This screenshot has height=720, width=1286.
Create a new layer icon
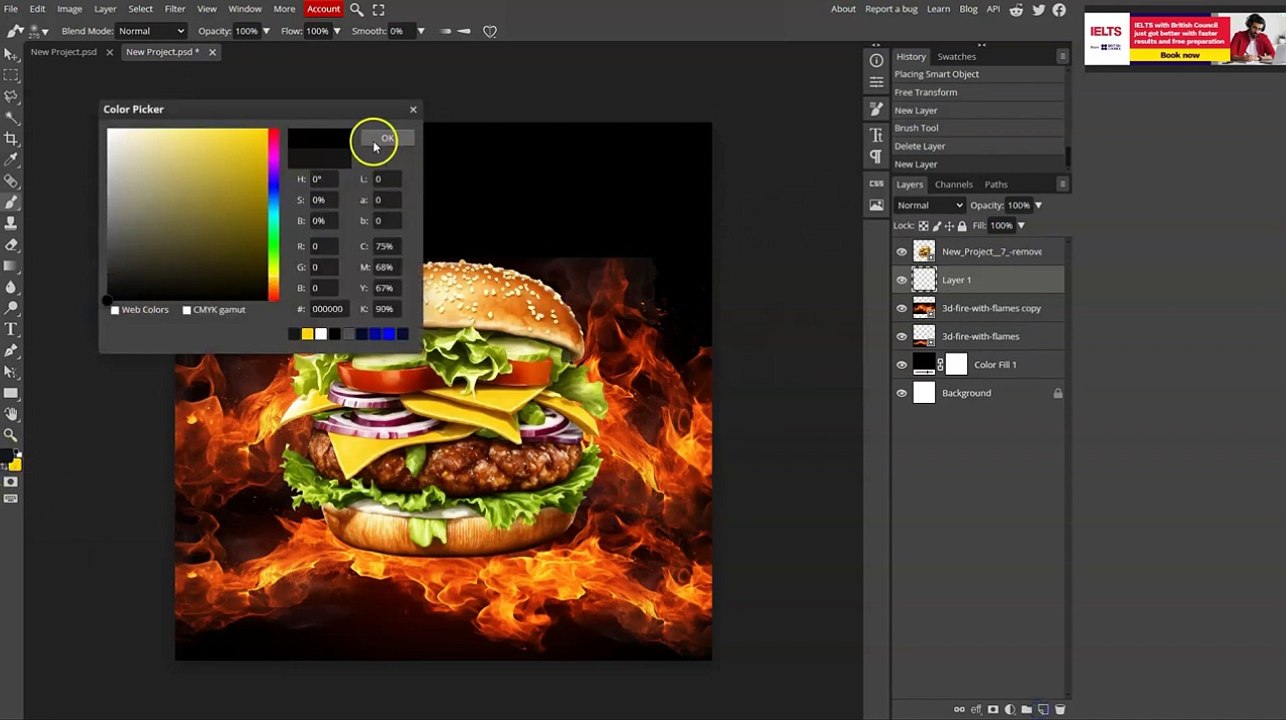[x=1043, y=709]
